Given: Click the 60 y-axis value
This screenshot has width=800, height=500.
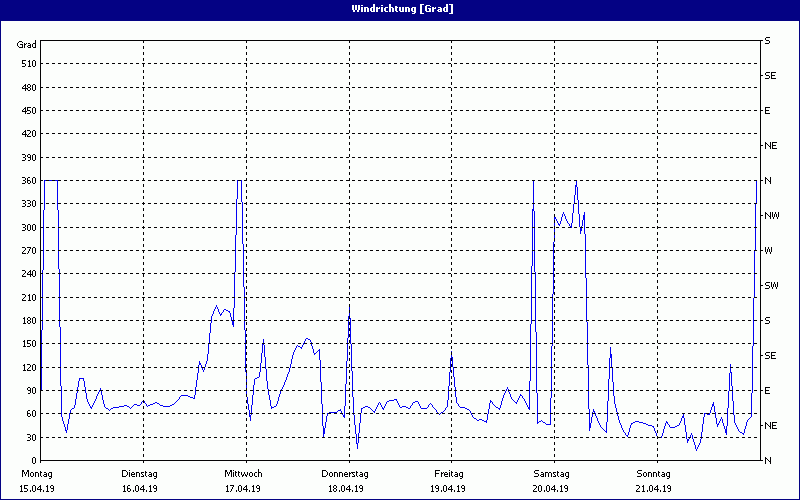Looking at the screenshot, I should click(31, 414).
